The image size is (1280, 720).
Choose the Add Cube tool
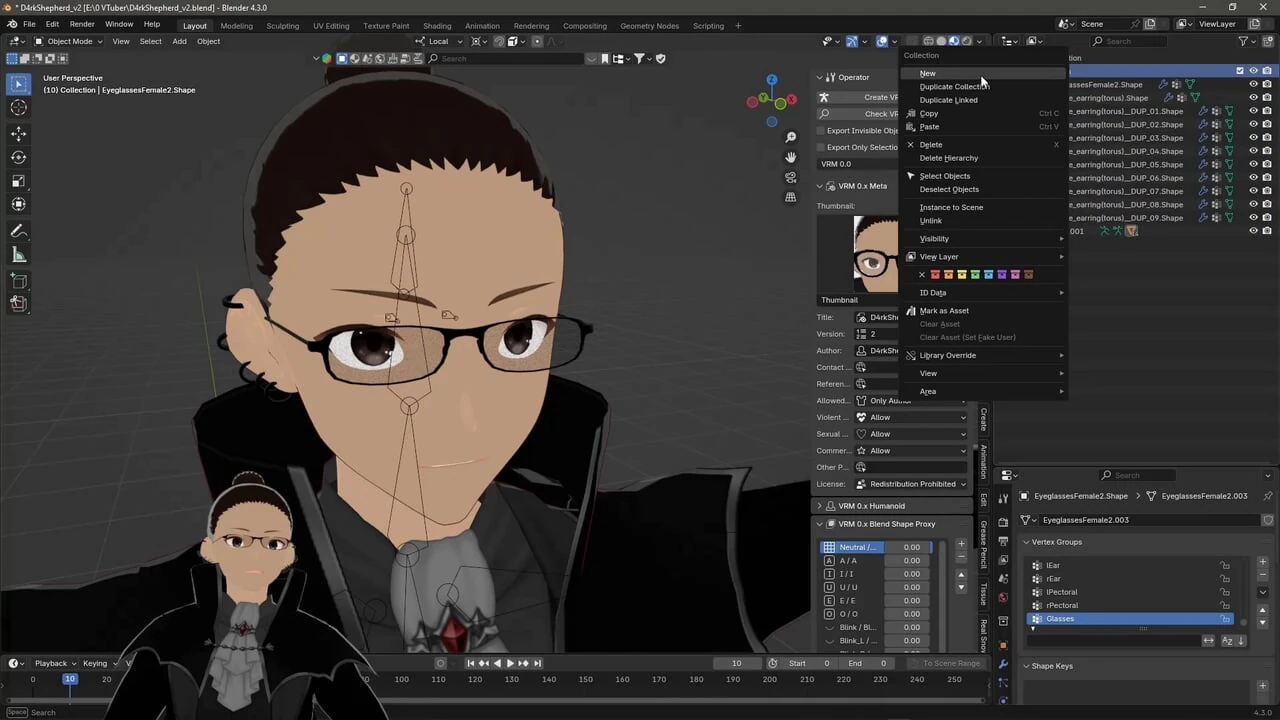click(18, 281)
